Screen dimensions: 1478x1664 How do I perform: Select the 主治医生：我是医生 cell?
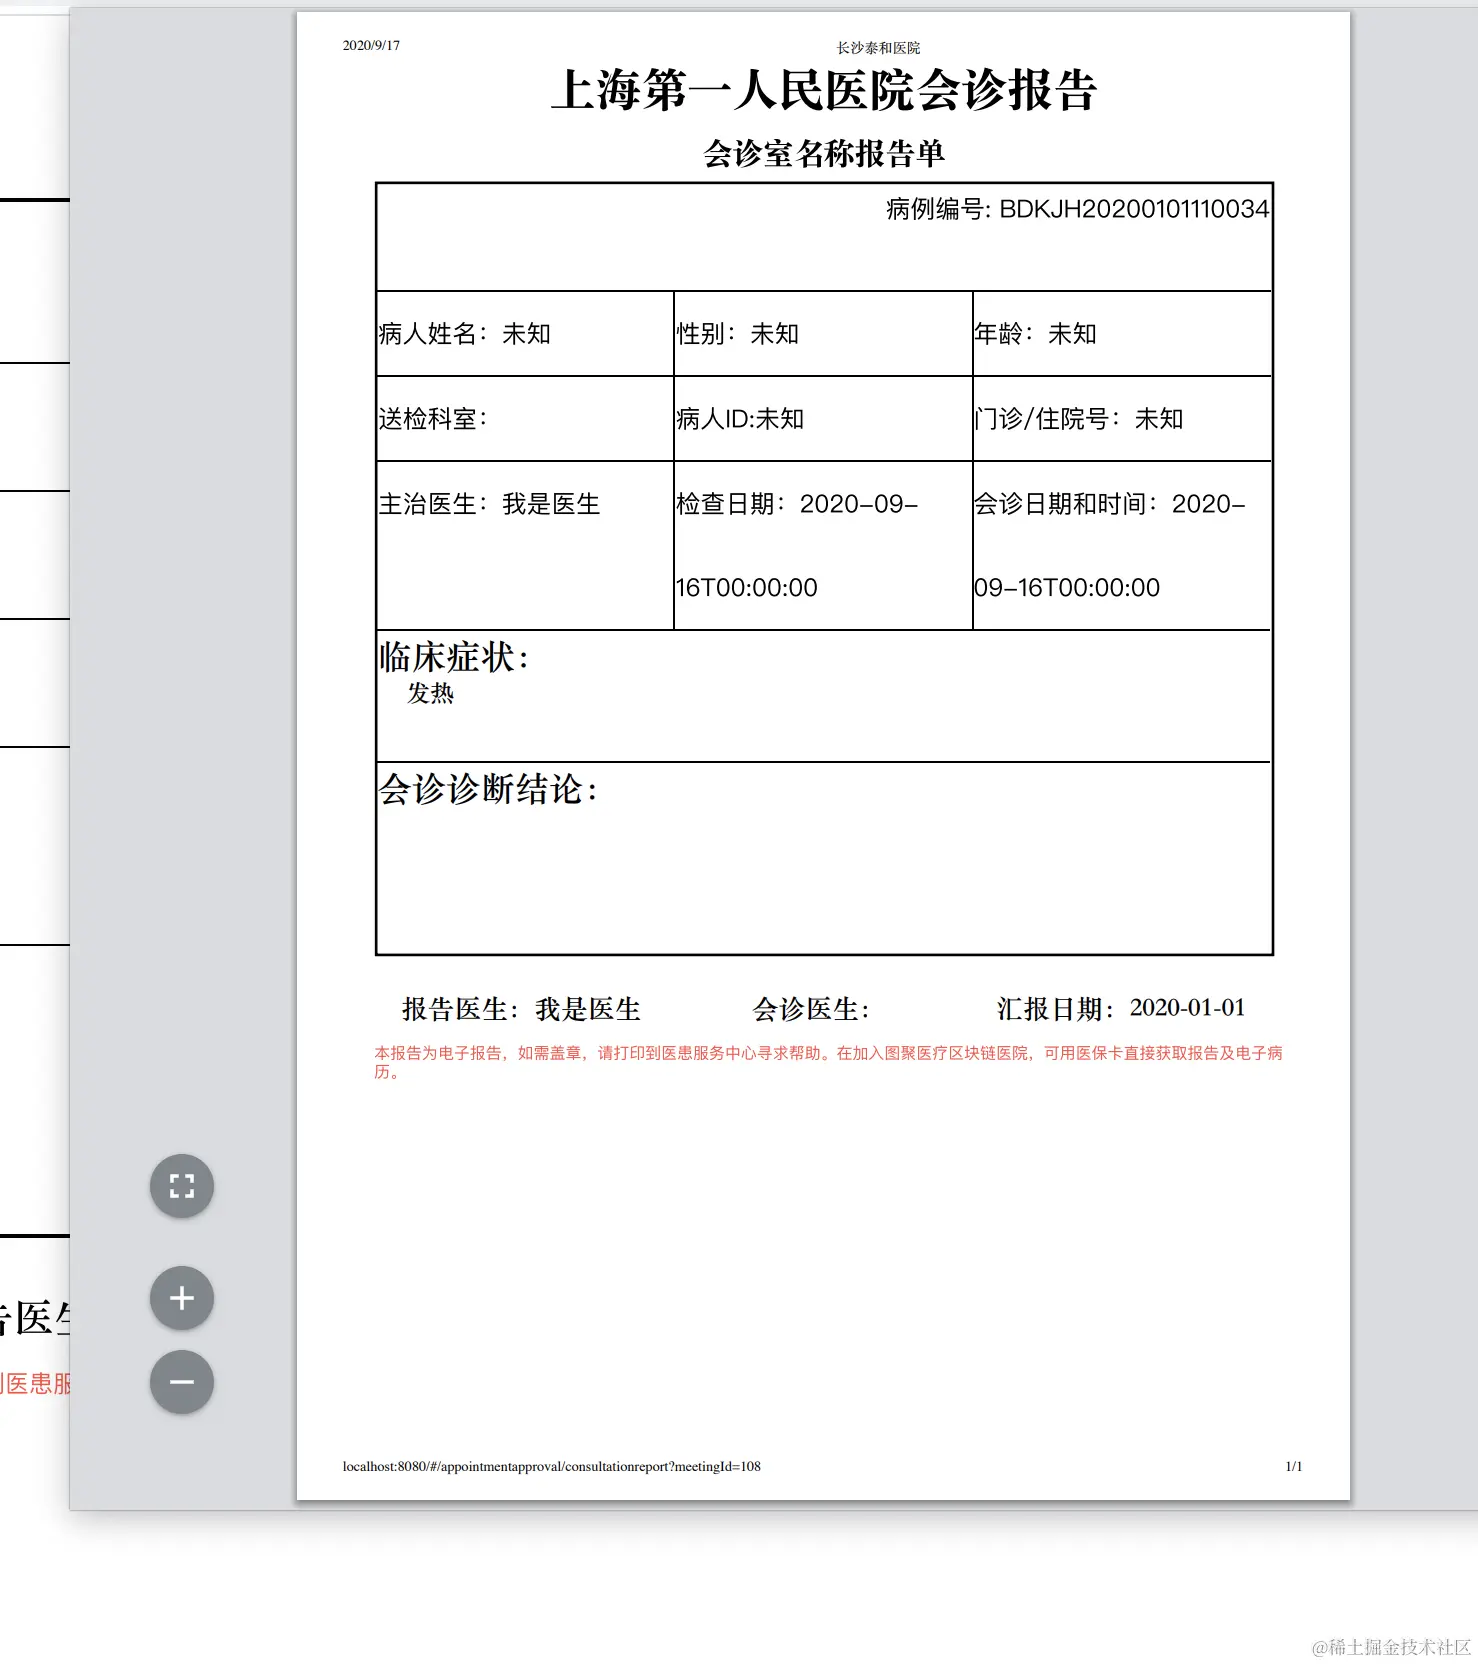(525, 546)
